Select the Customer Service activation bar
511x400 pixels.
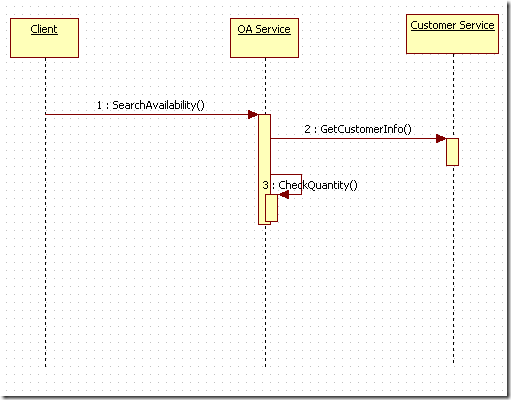[x=453, y=152]
